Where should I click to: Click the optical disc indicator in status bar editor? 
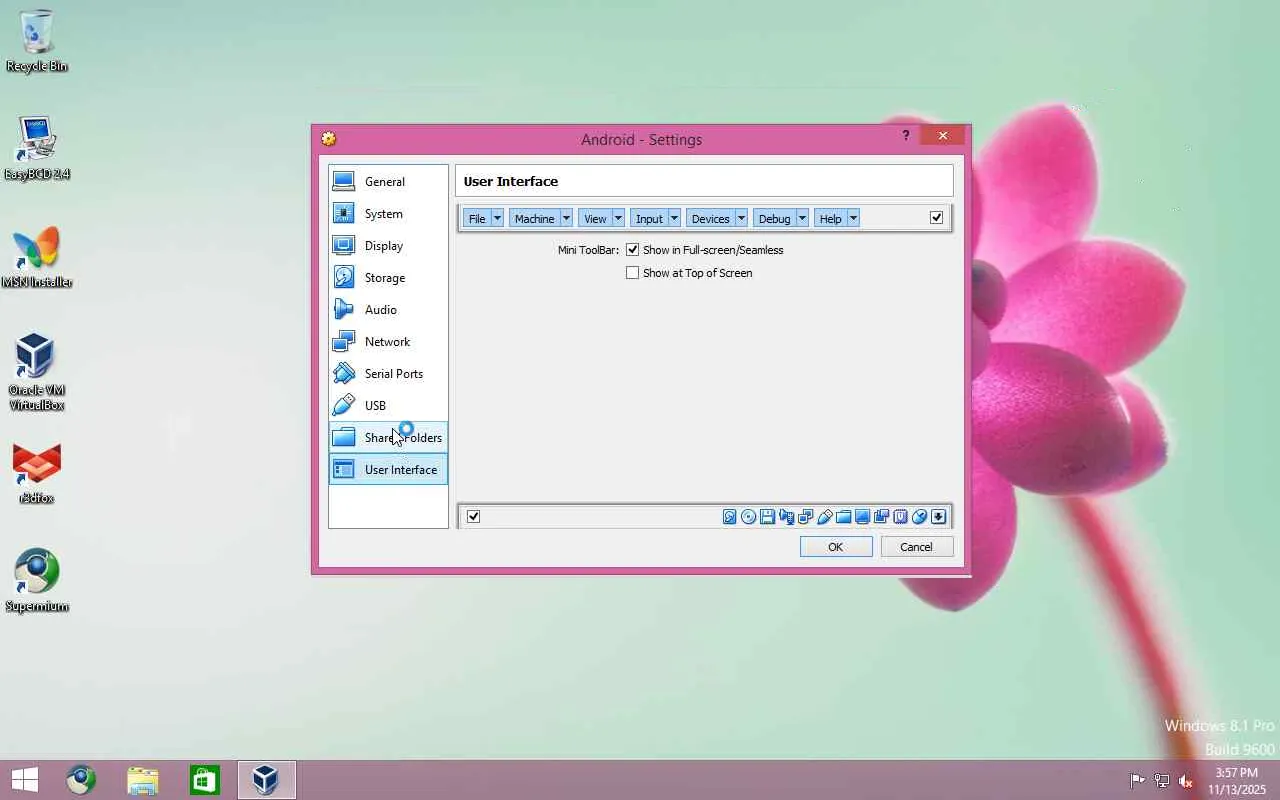(748, 517)
